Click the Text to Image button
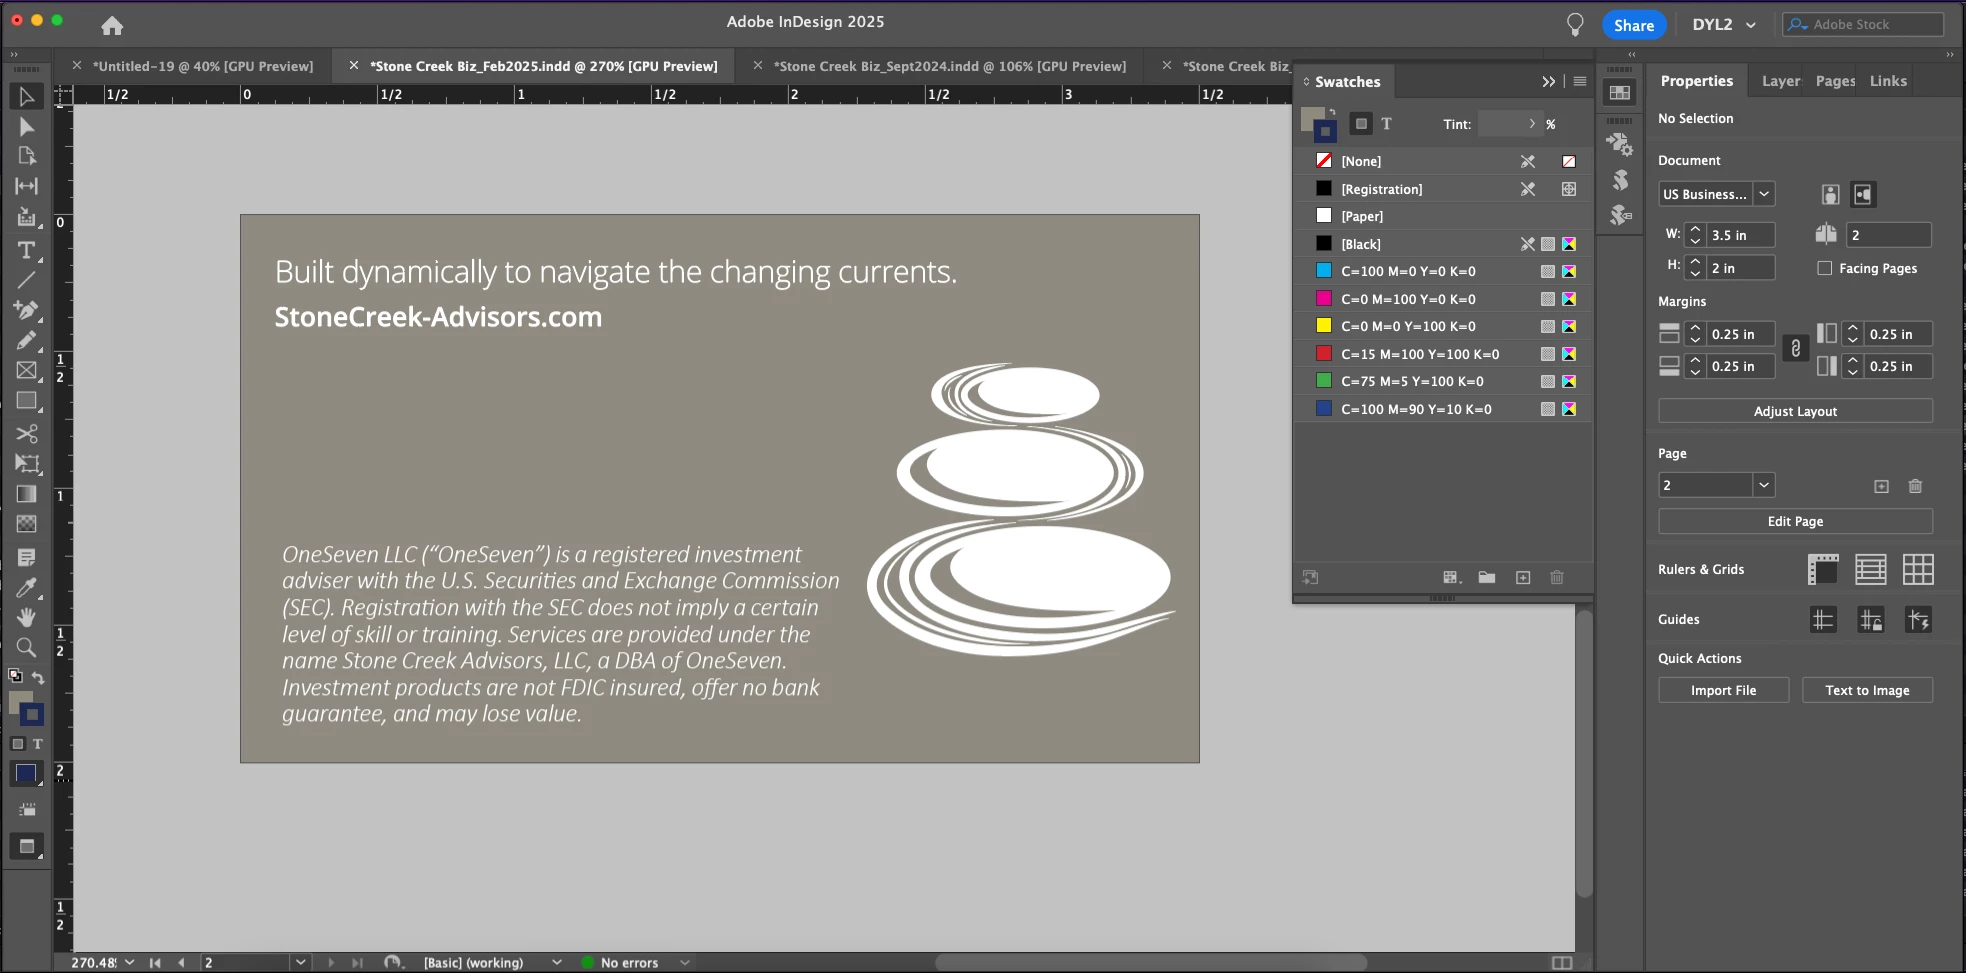 [x=1867, y=690]
